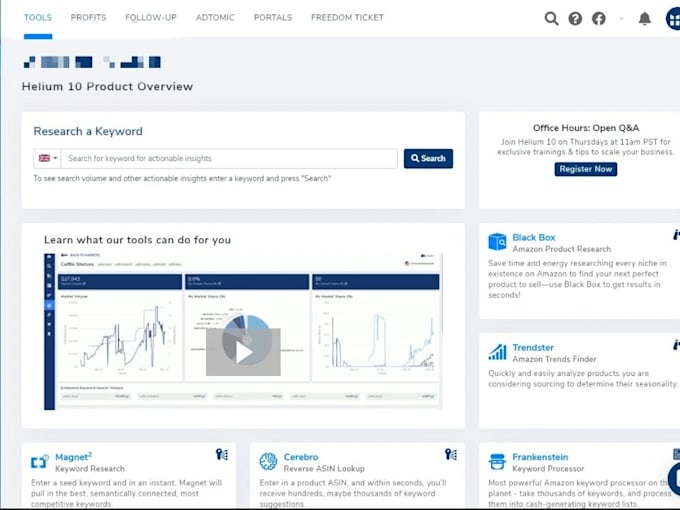This screenshot has height=510, width=680.
Task: Open notifications bell icon
Action: 645,18
